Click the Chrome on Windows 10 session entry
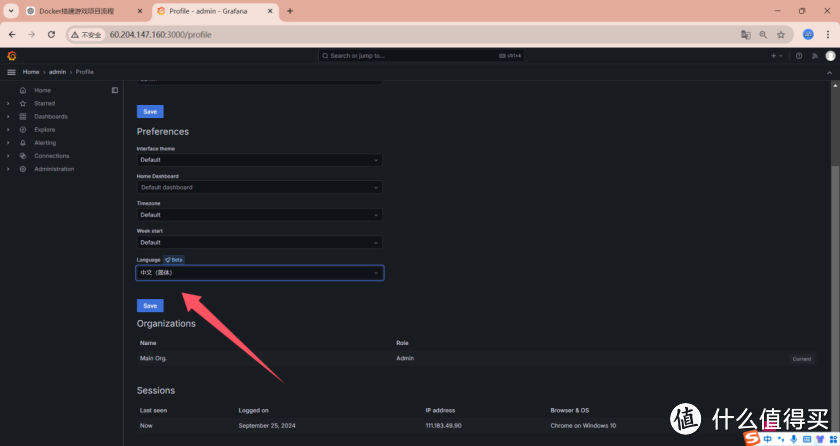 [583, 426]
